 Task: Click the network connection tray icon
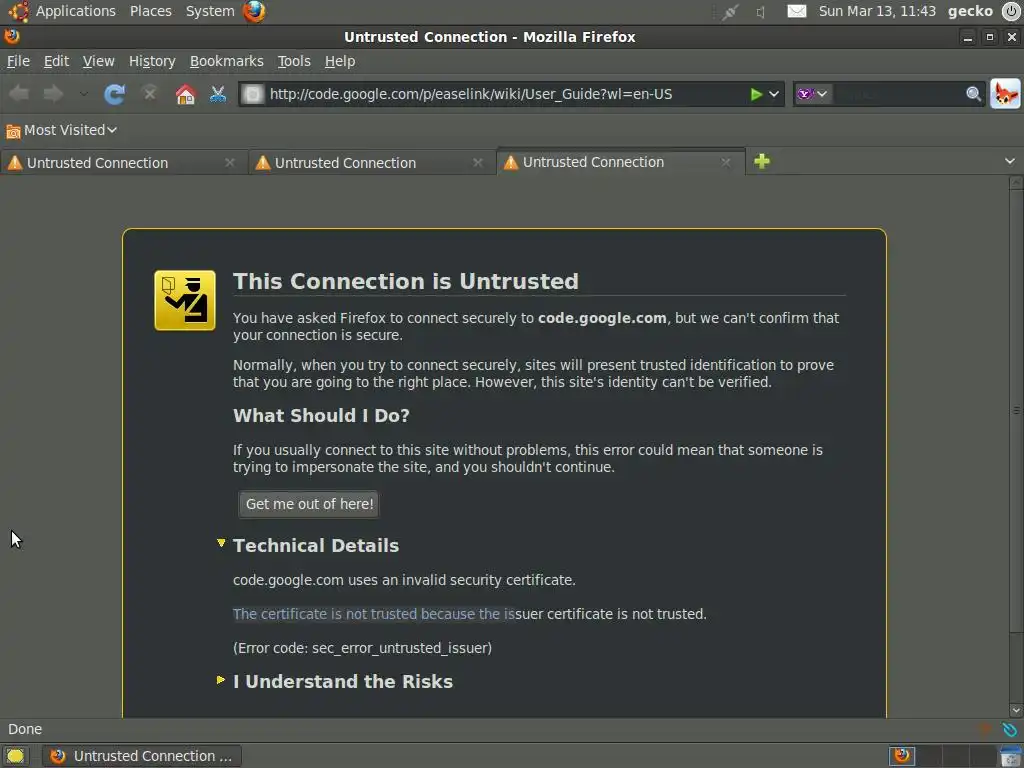point(729,12)
